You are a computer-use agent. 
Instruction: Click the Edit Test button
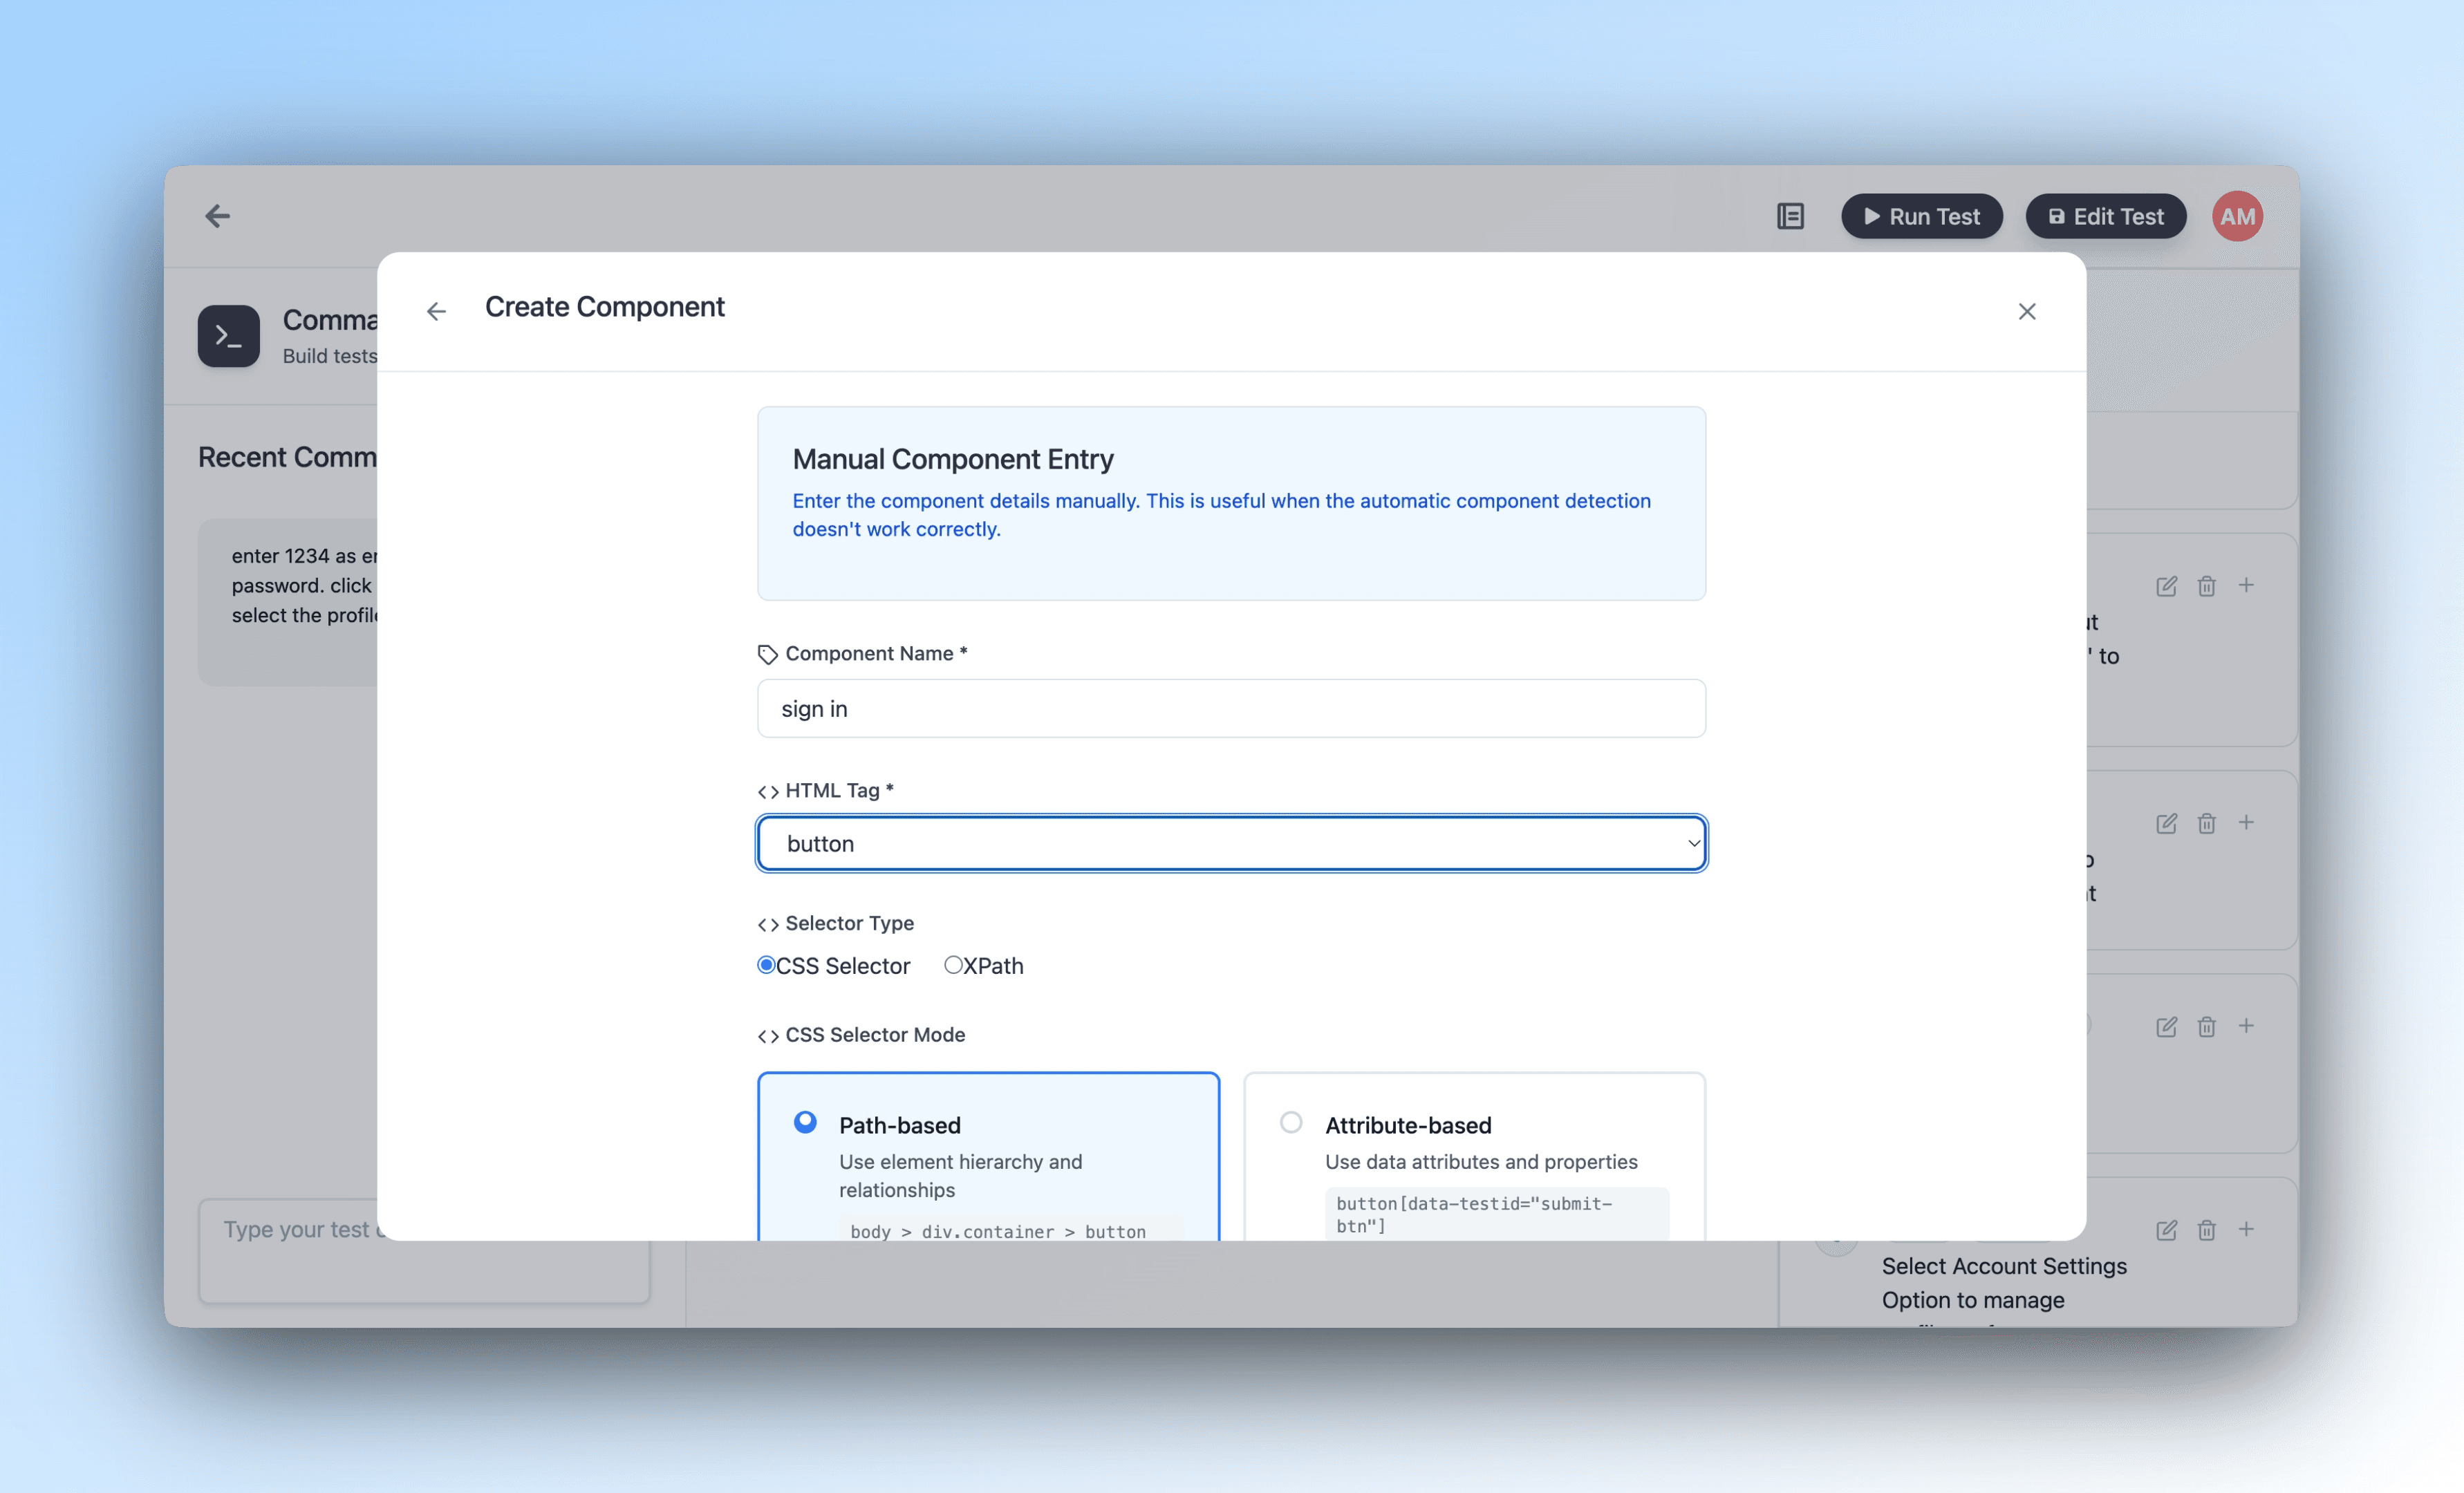click(x=2105, y=216)
